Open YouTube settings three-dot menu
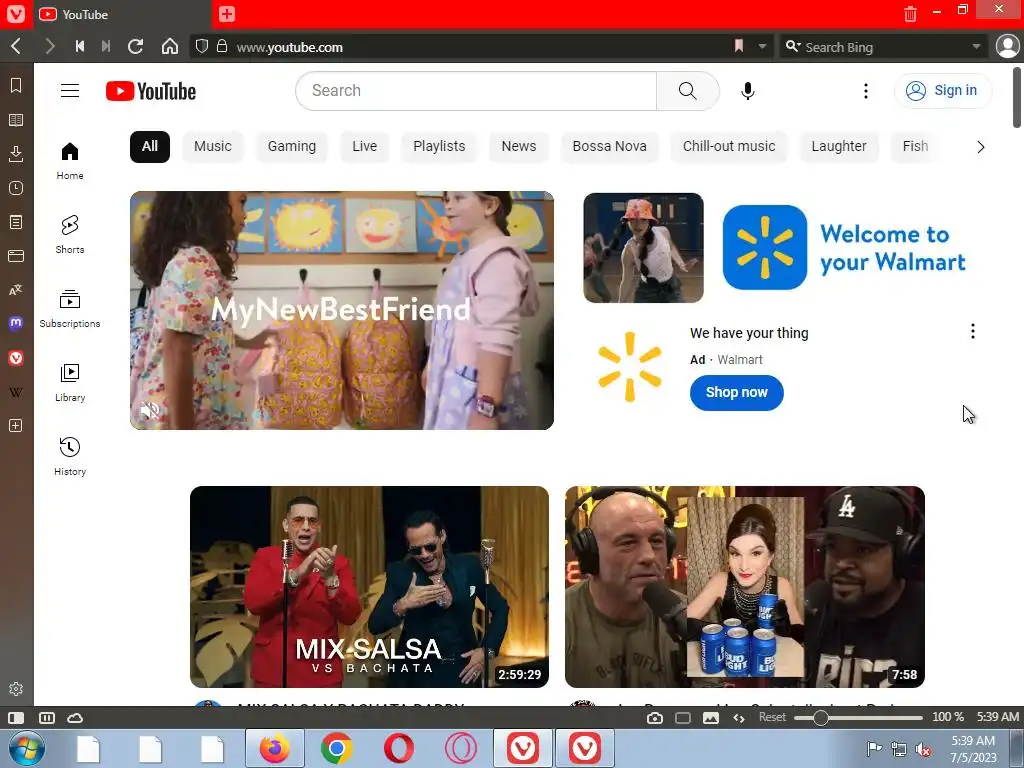 click(x=866, y=91)
